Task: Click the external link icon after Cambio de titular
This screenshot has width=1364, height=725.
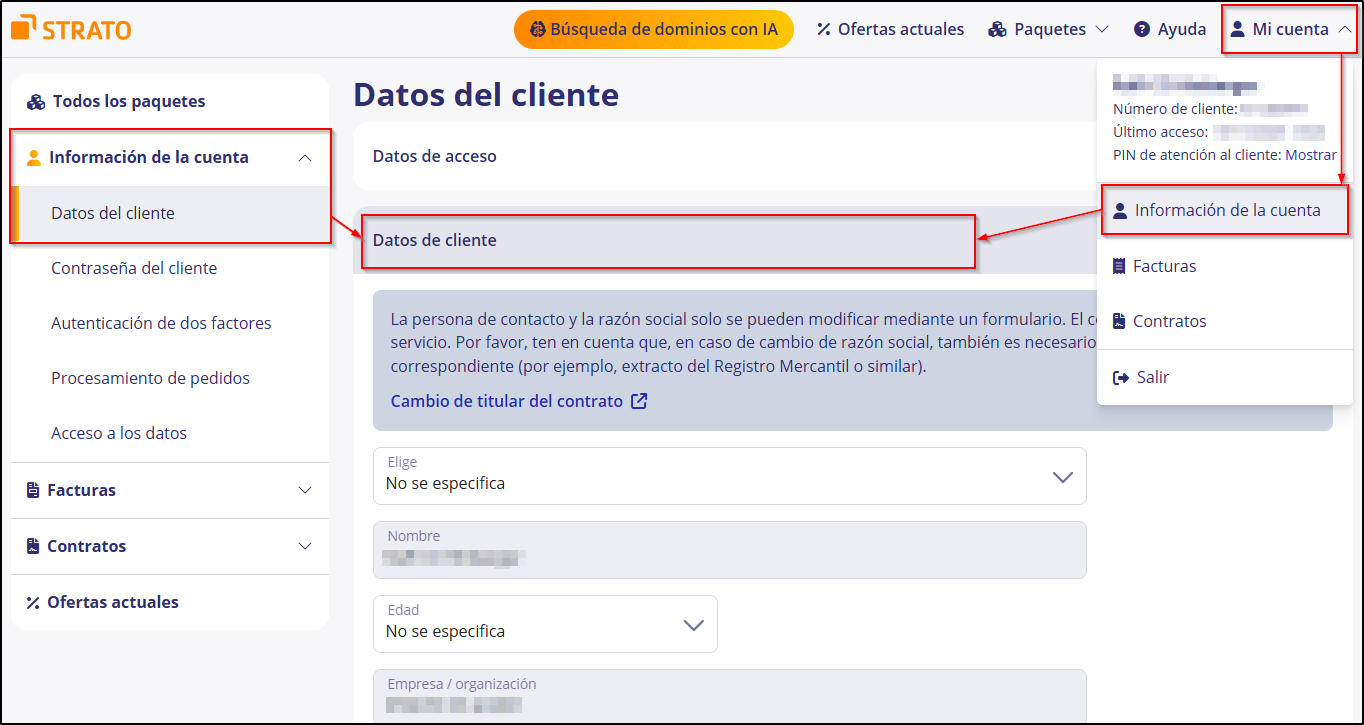Action: pyautogui.click(x=639, y=400)
